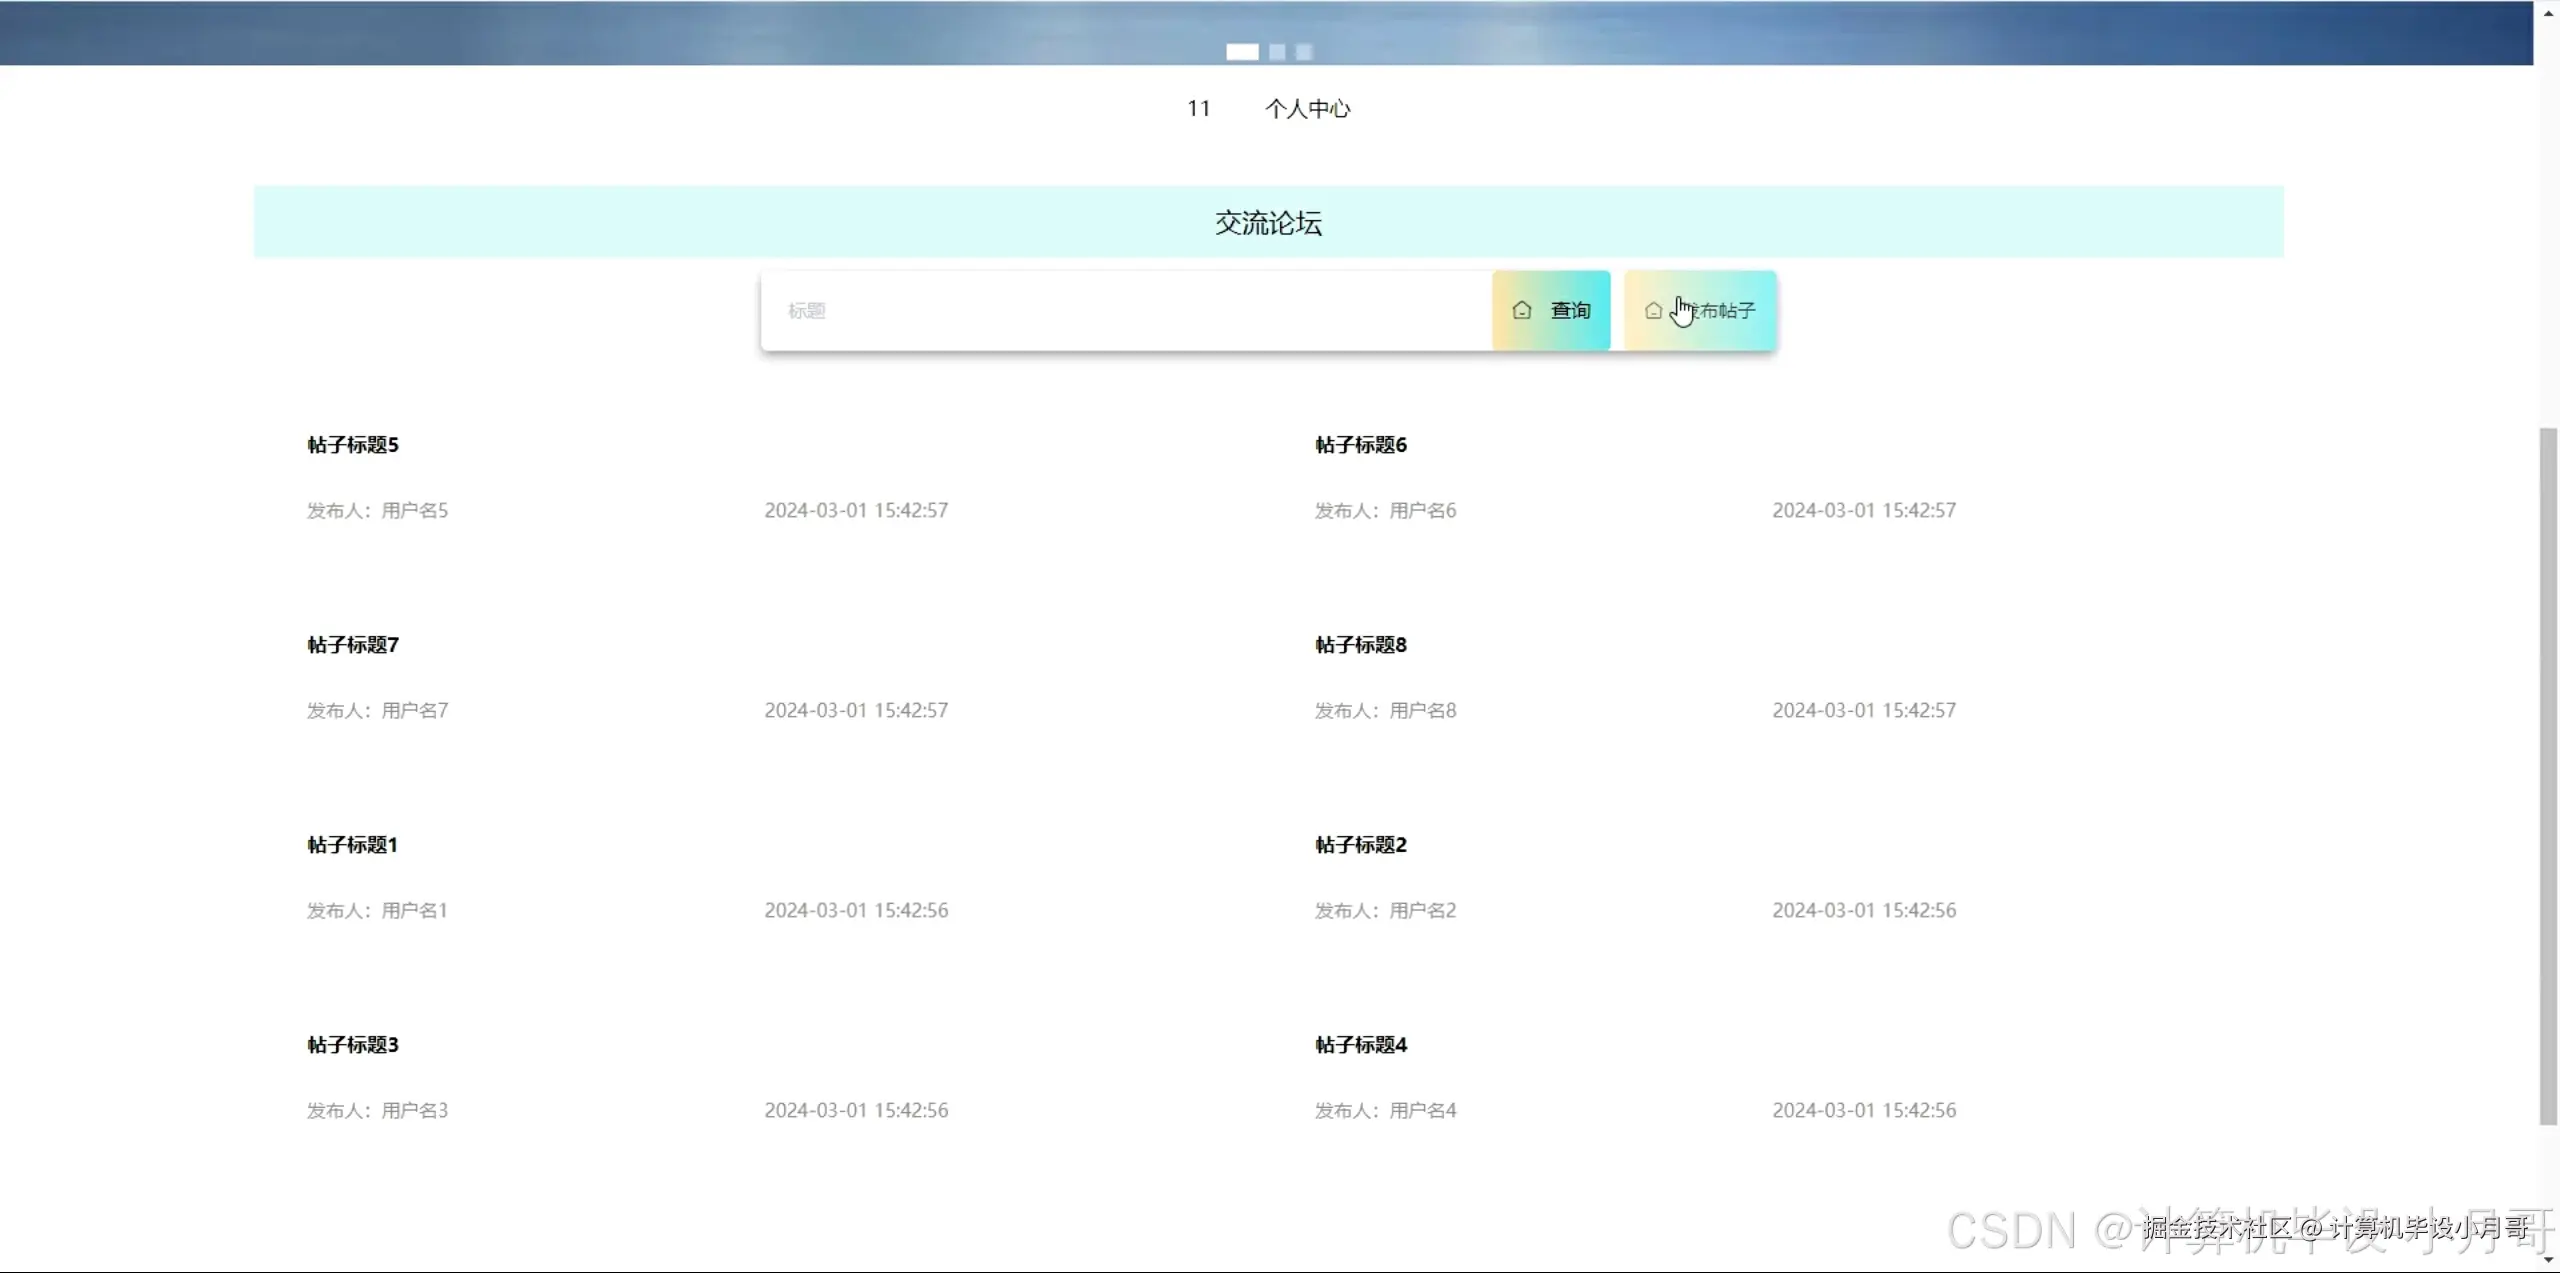The height and width of the screenshot is (1273, 2560).
Task: Select the first carousel indicator dot
Action: coord(1242,52)
